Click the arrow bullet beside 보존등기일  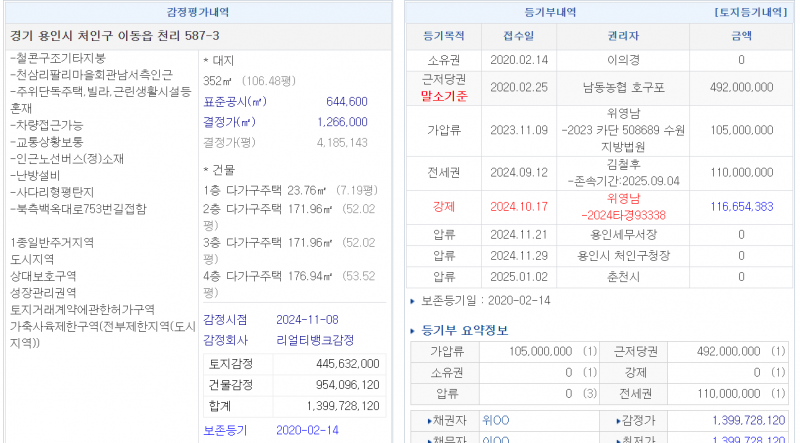(414, 300)
